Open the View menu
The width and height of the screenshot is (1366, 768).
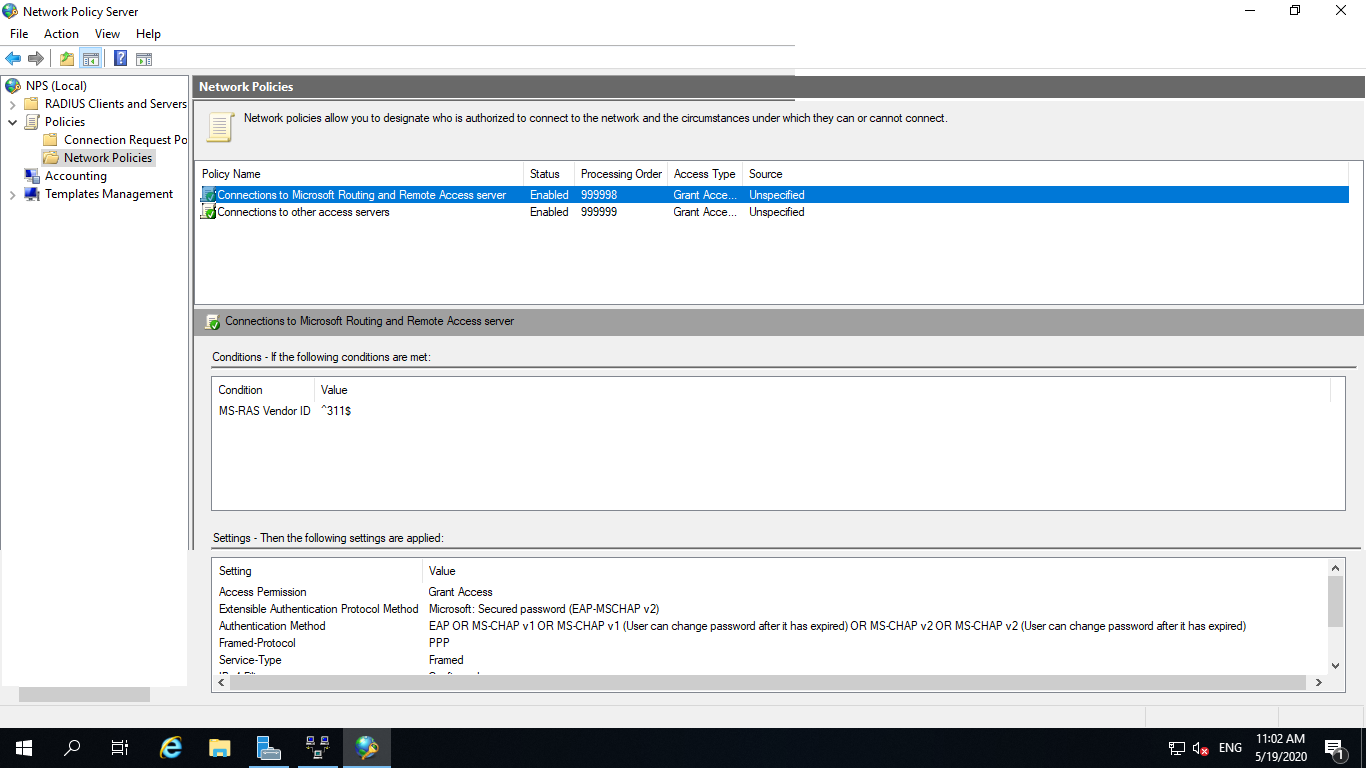[x=107, y=34]
